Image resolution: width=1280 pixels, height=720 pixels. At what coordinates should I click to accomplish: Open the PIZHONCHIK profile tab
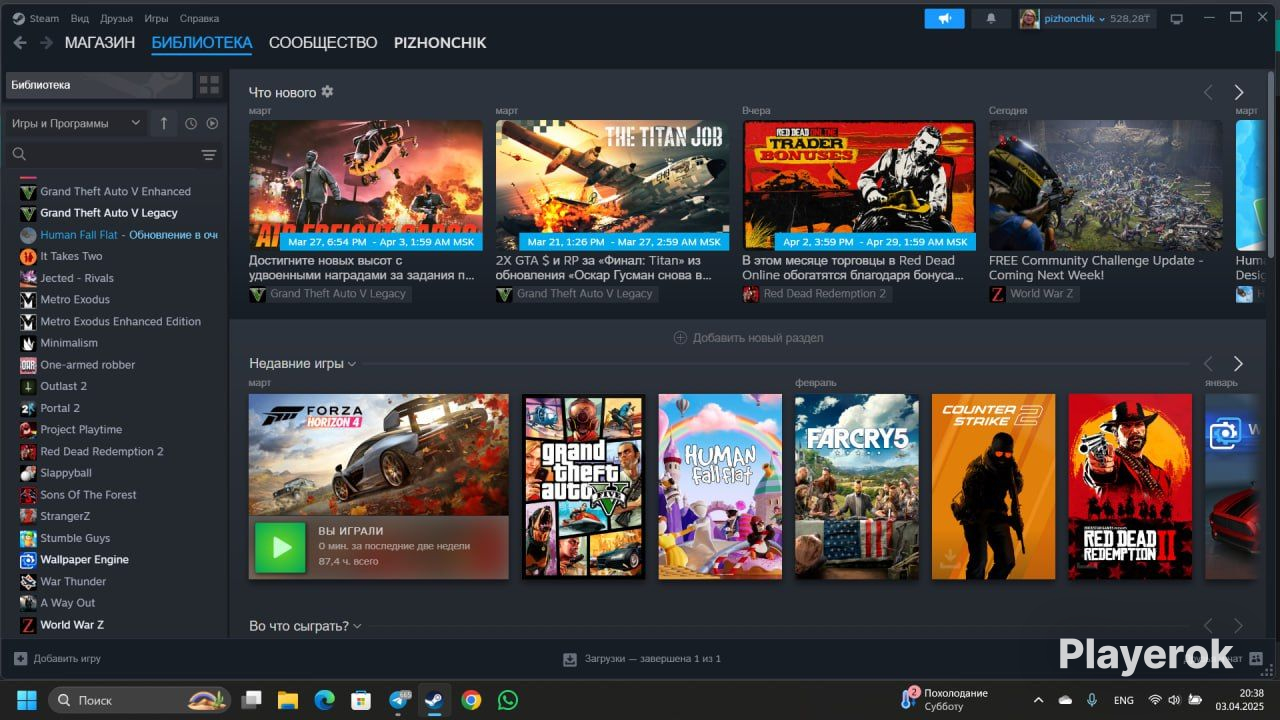click(x=440, y=43)
